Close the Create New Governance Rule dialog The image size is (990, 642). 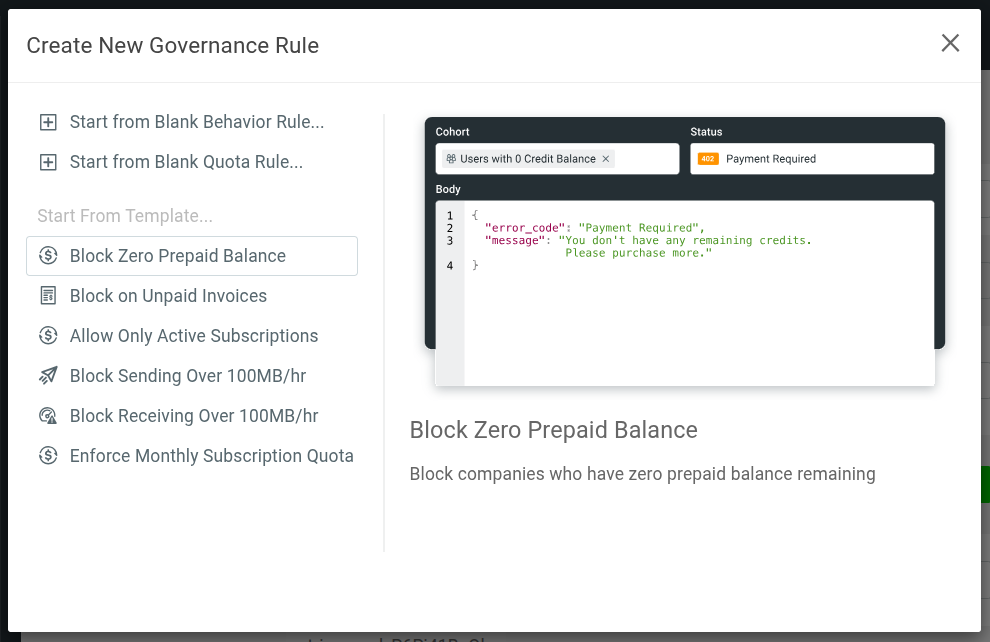[x=950, y=43]
